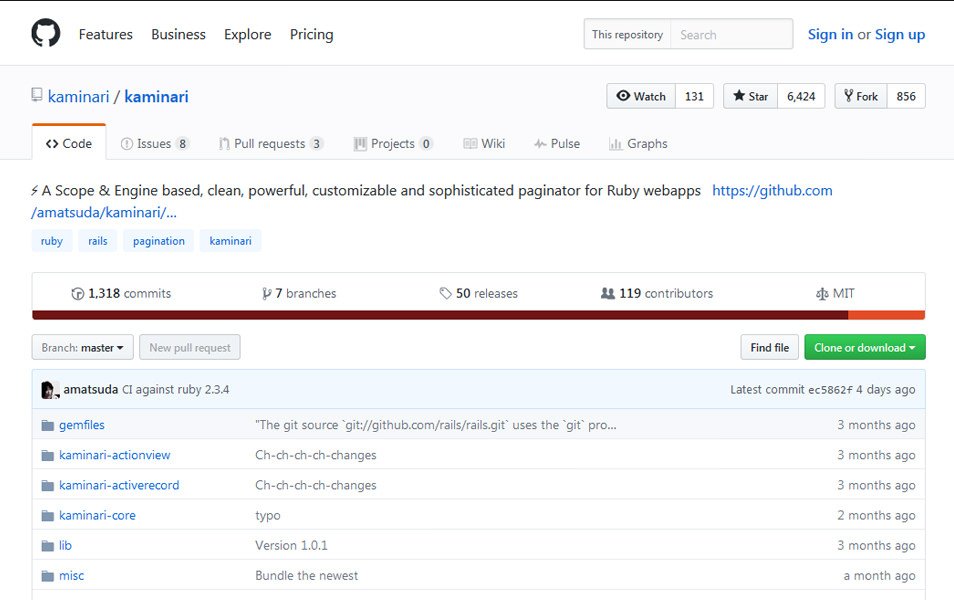Open the Branch: master dropdown

point(82,347)
